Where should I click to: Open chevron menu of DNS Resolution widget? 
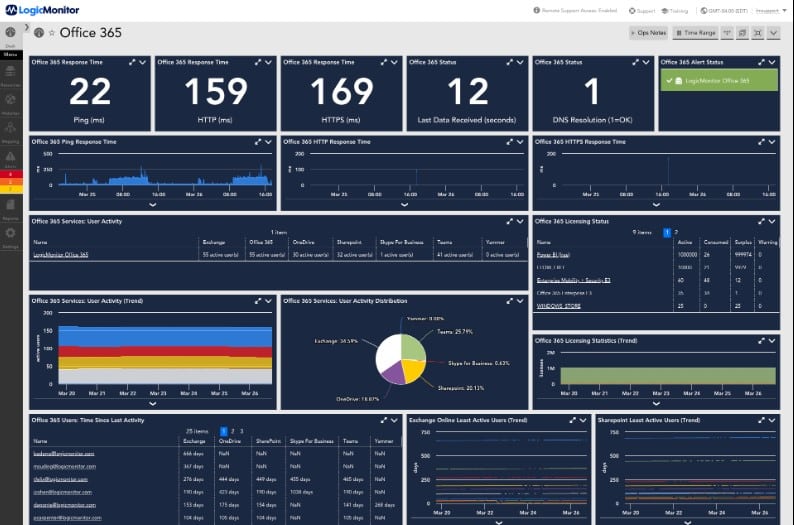[646, 62]
